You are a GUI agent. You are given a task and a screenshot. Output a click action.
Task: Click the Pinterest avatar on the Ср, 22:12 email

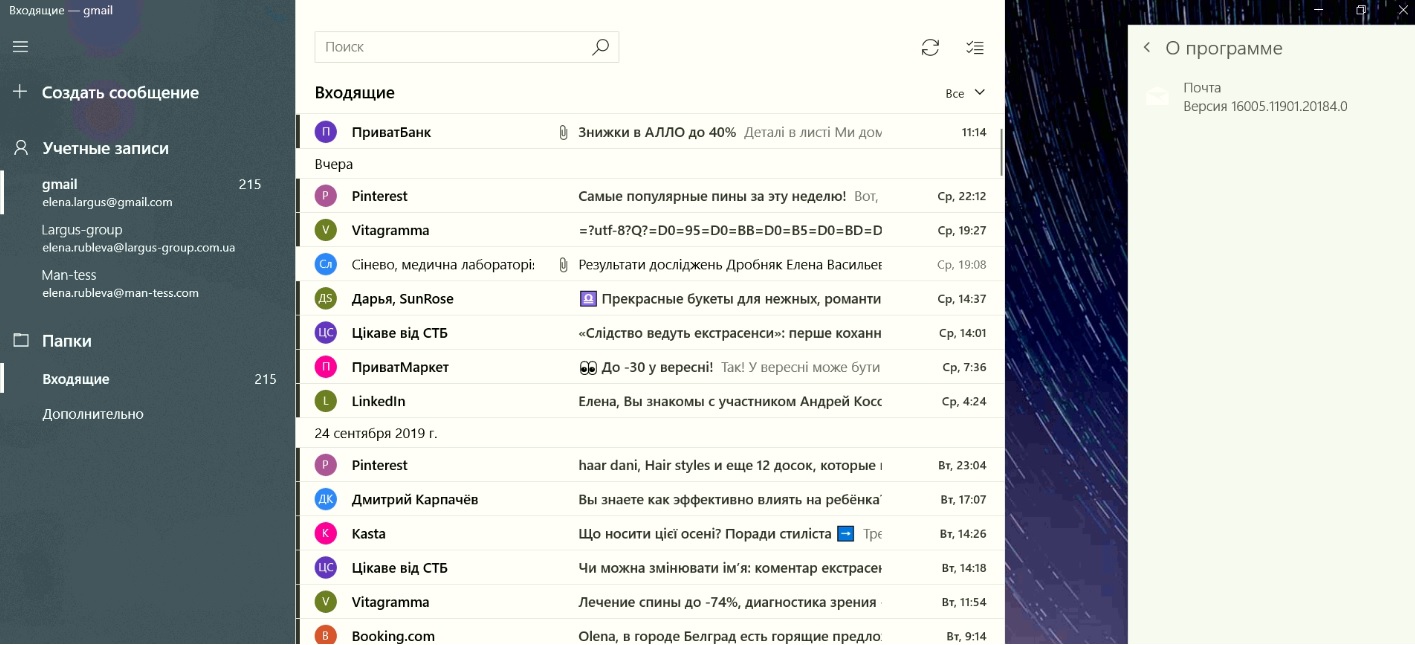point(325,196)
